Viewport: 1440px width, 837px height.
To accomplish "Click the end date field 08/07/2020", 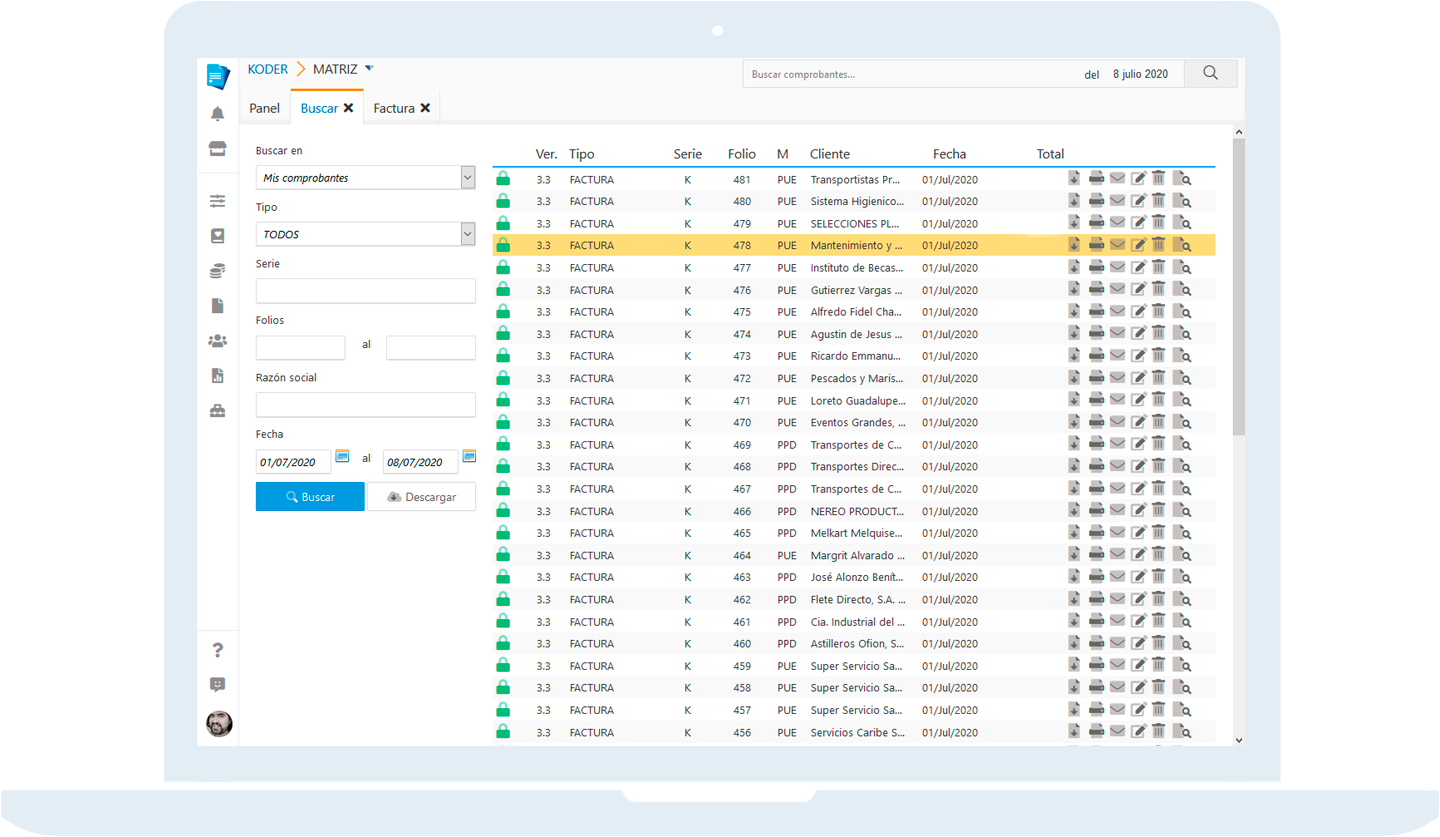I will (421, 462).
